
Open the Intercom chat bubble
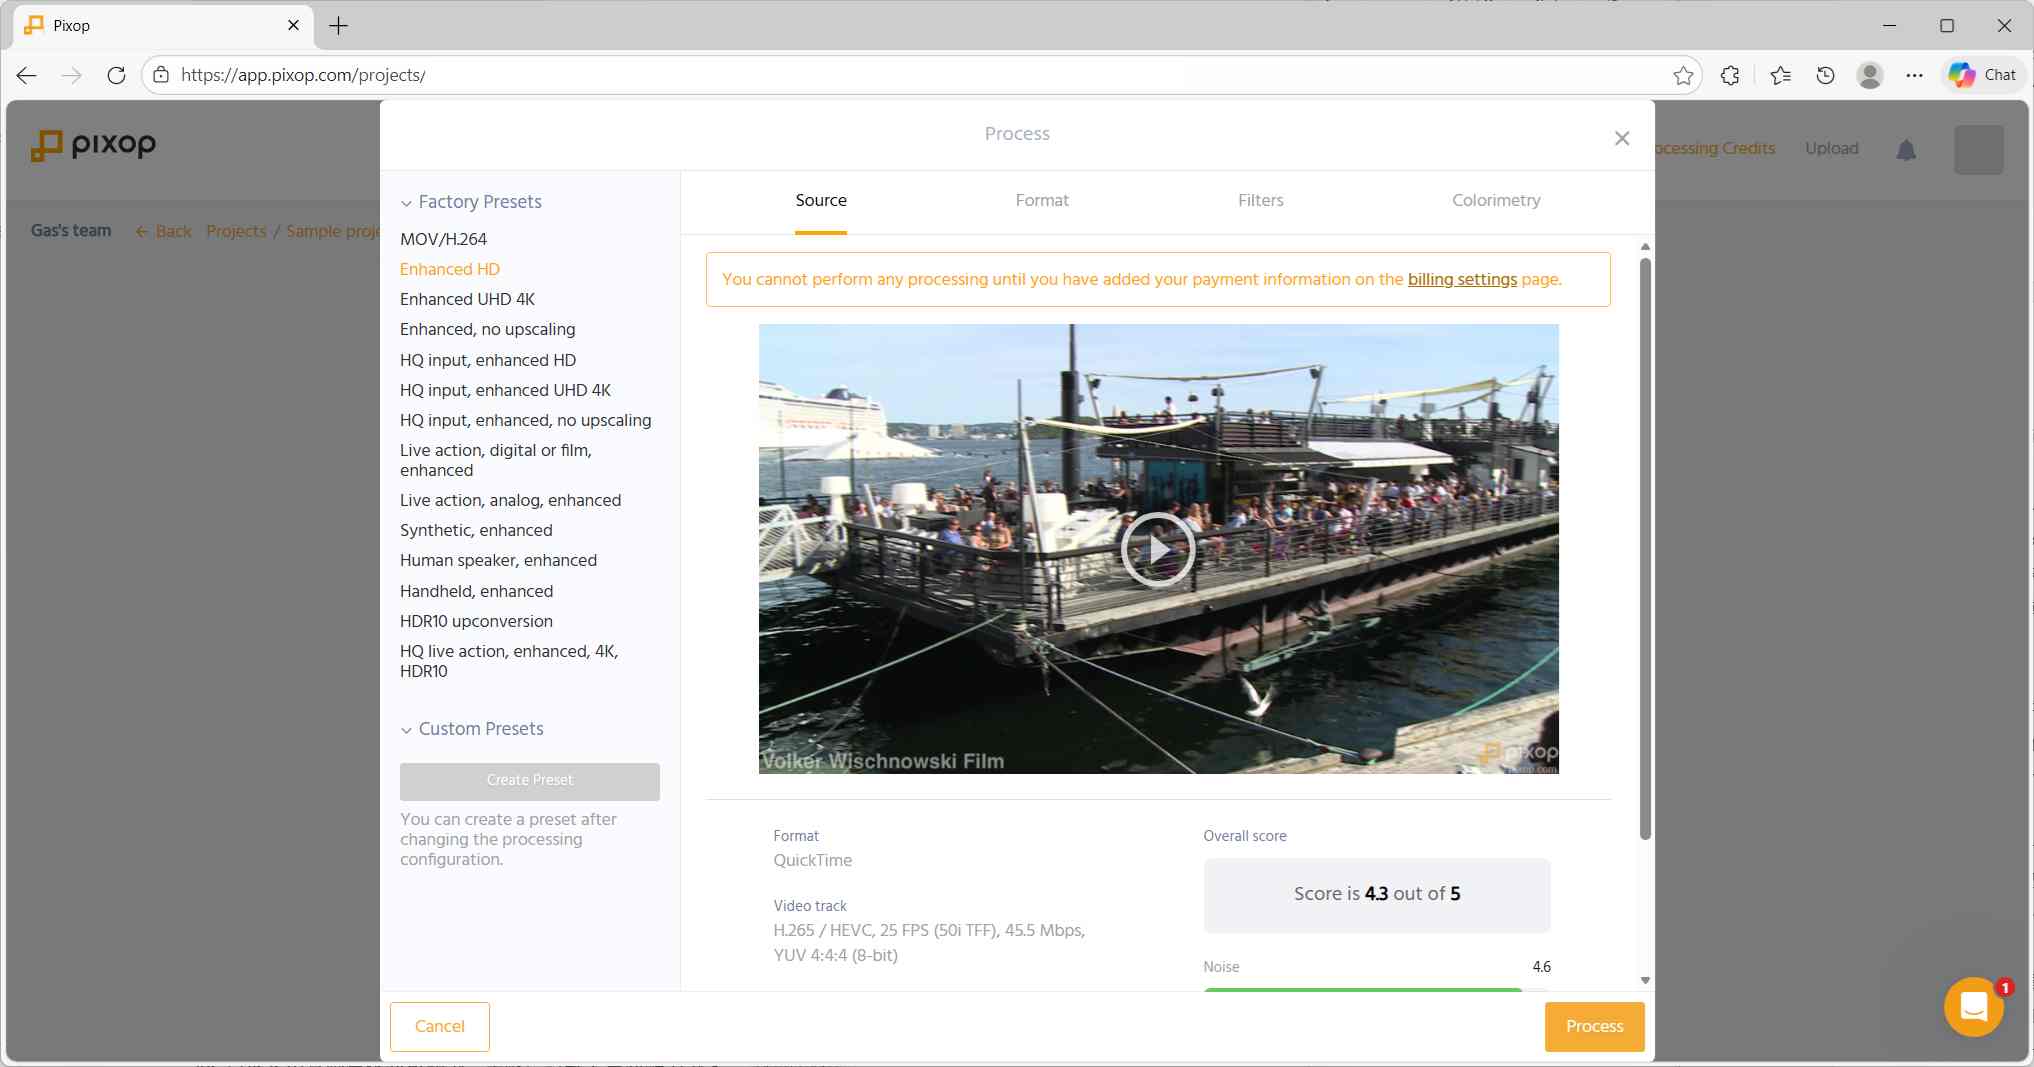point(1973,1006)
